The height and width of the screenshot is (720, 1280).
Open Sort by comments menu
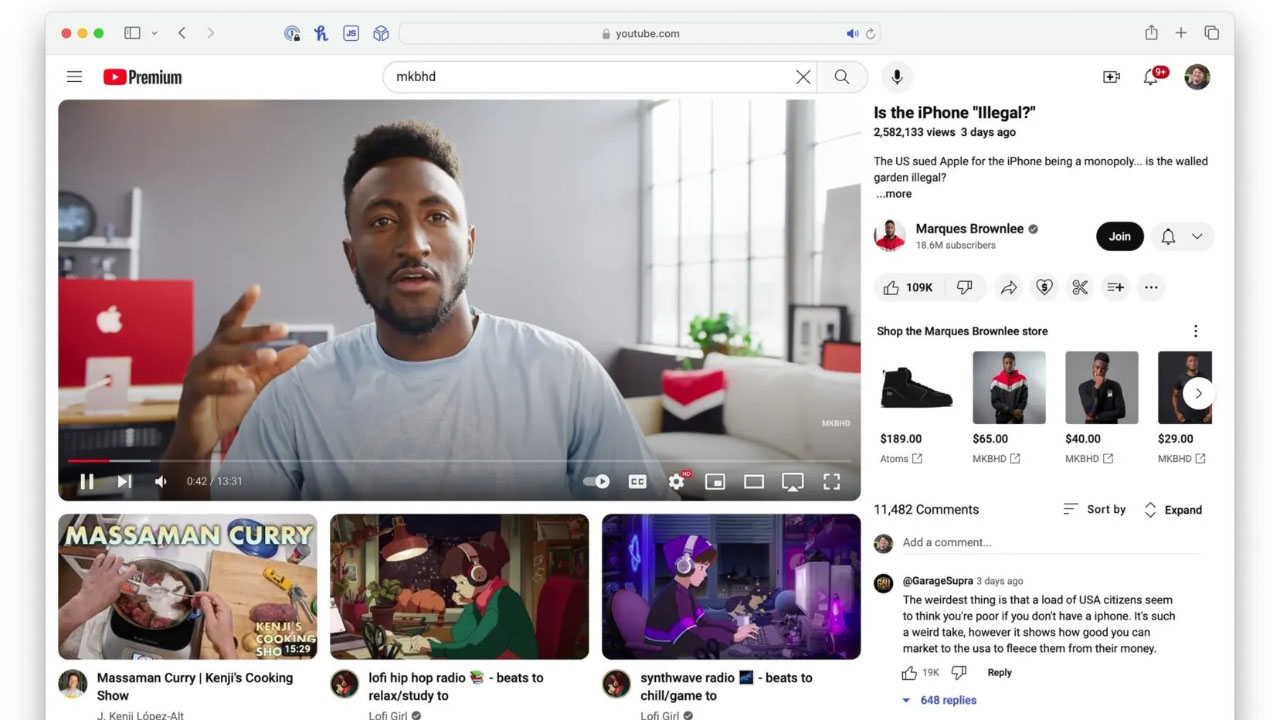point(1094,509)
